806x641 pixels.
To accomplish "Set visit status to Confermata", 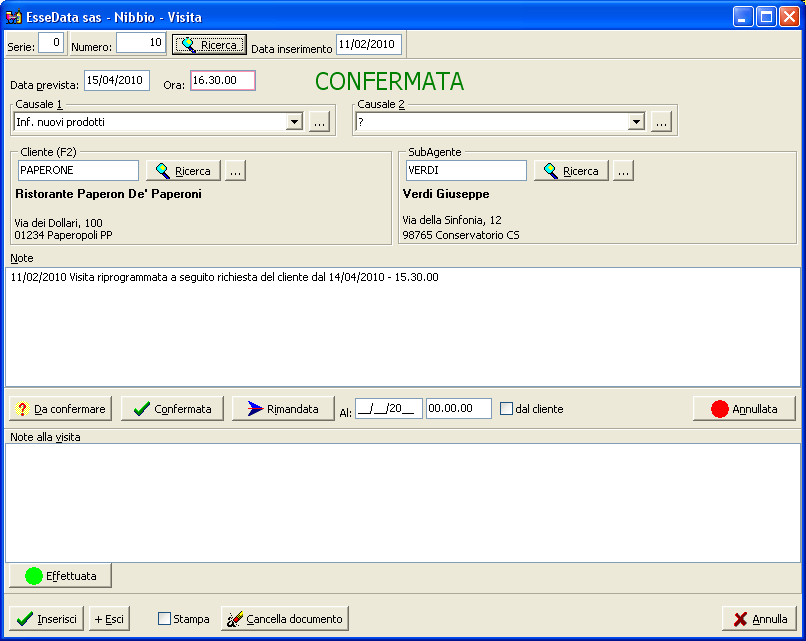I will click(x=172, y=409).
